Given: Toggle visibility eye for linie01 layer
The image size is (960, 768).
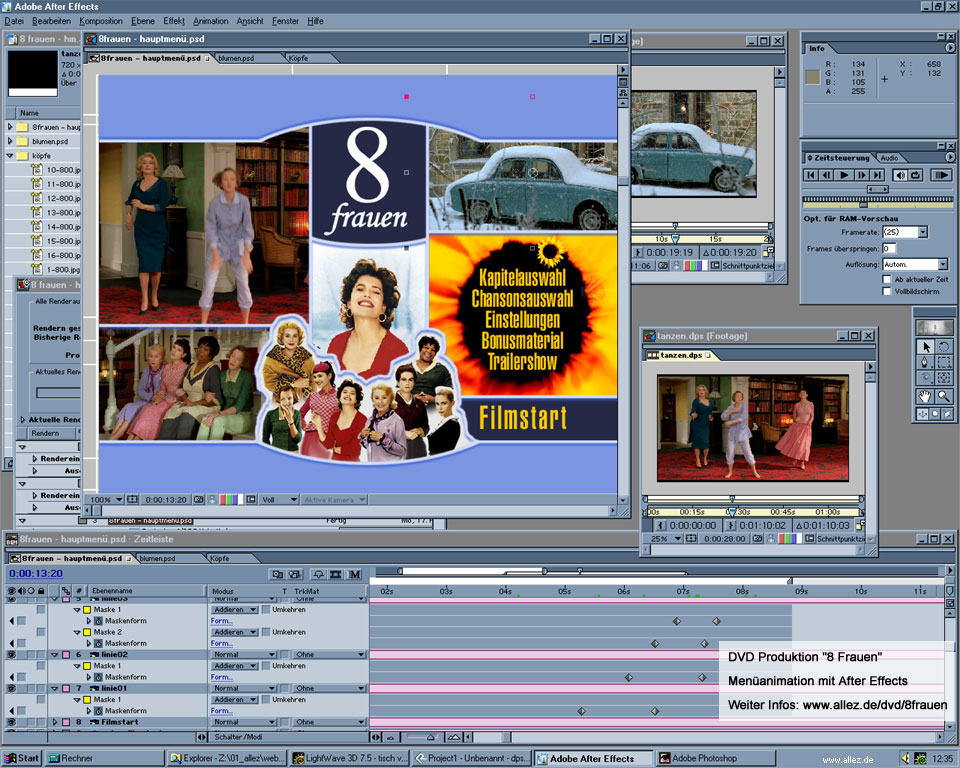Looking at the screenshot, I should pos(11,688).
